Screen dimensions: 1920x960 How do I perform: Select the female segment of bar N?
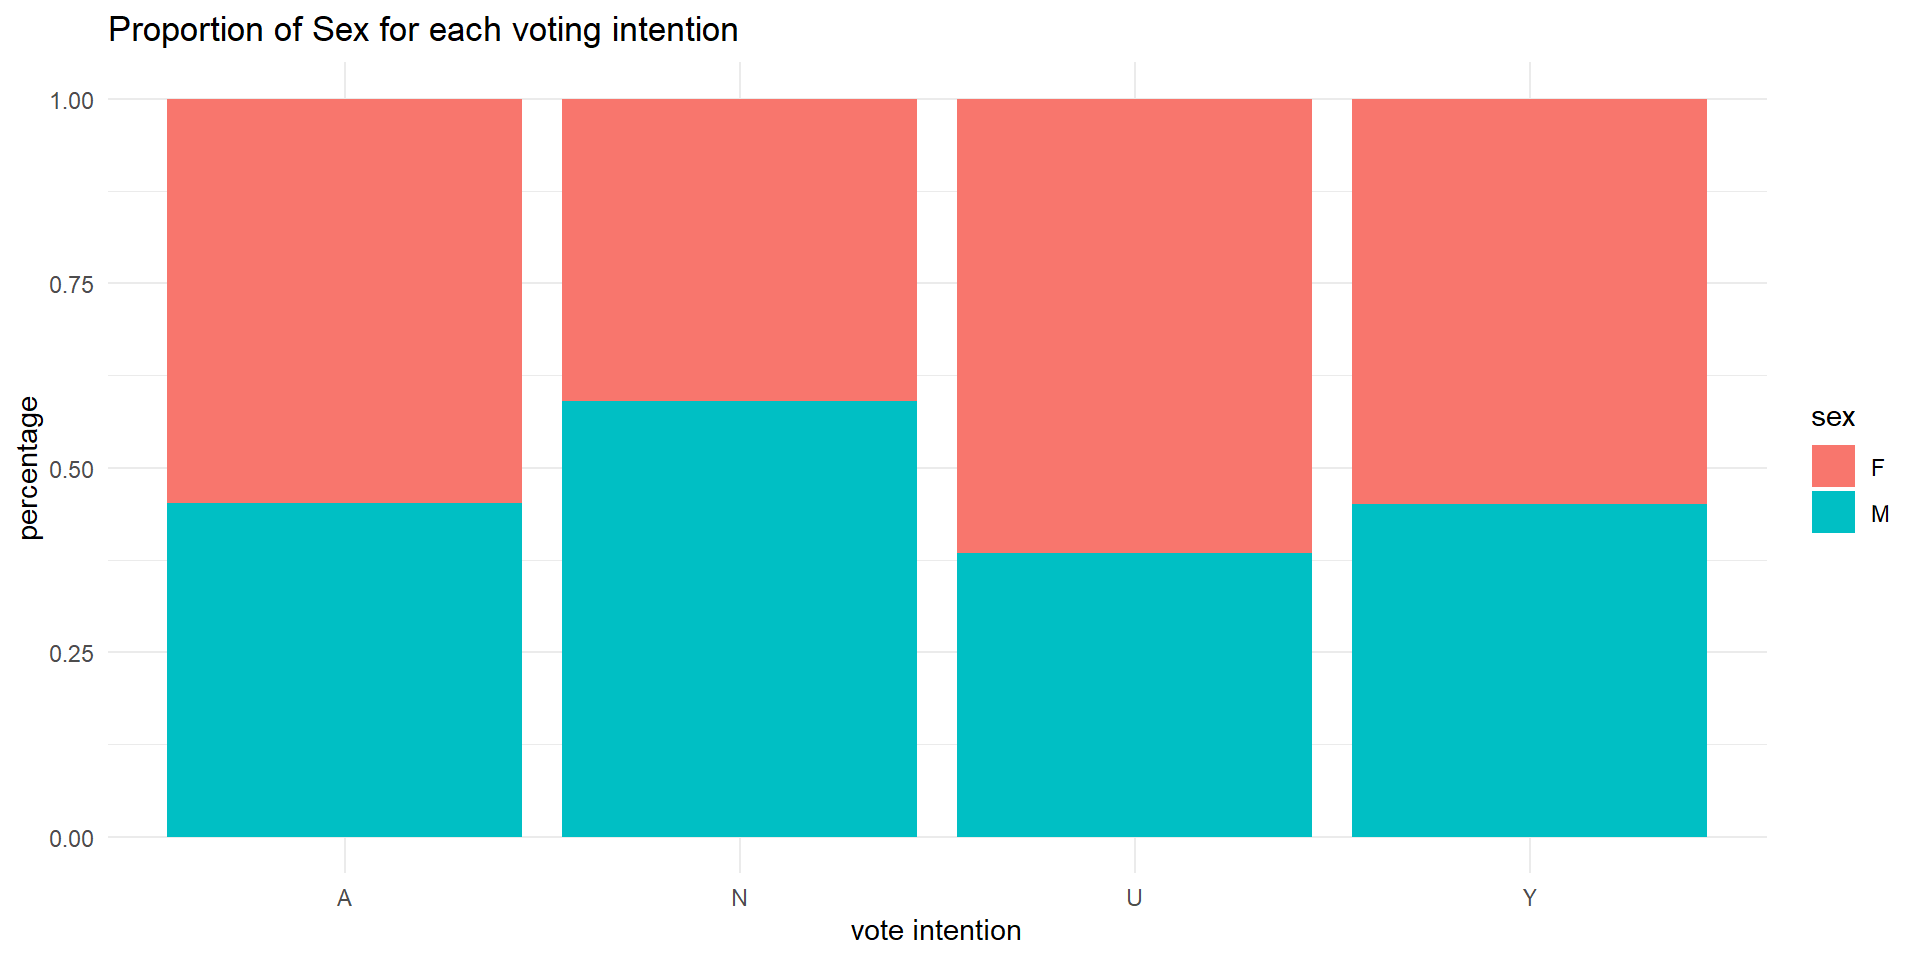click(x=739, y=250)
